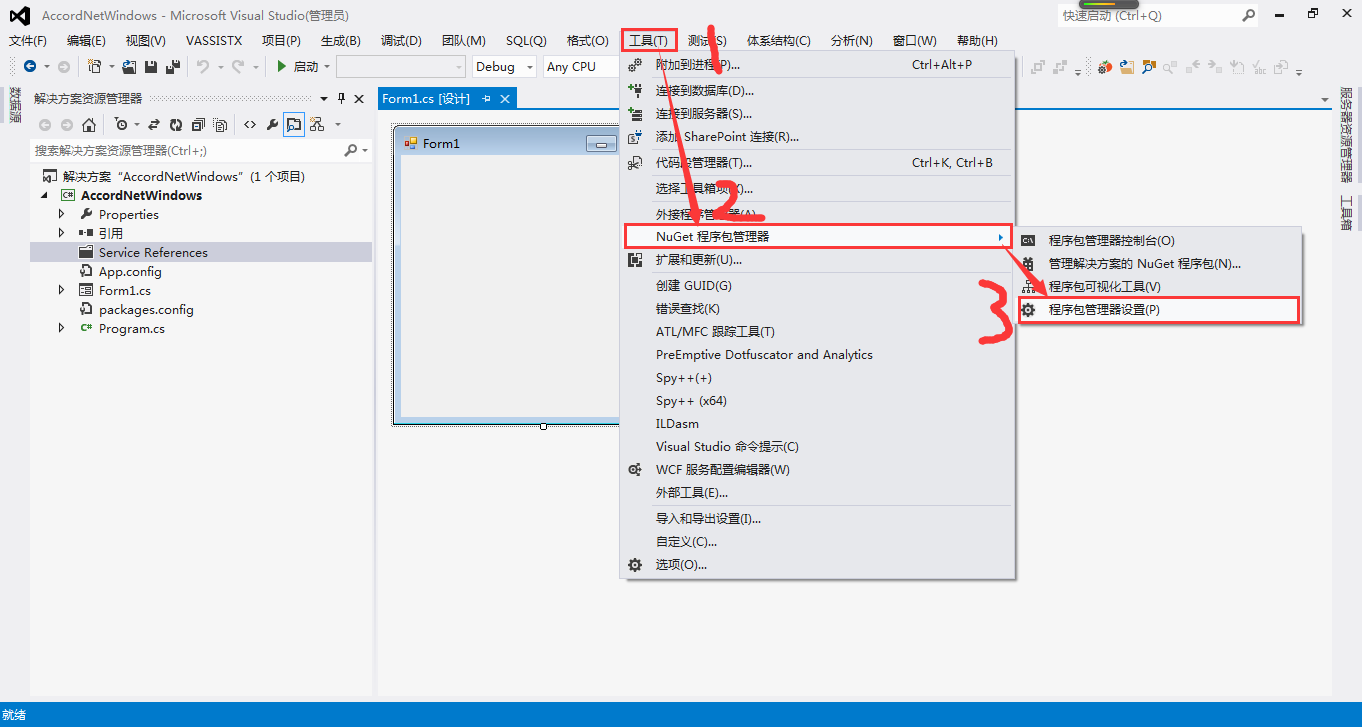Open the New Project icon dropdown arrow

point(111,67)
